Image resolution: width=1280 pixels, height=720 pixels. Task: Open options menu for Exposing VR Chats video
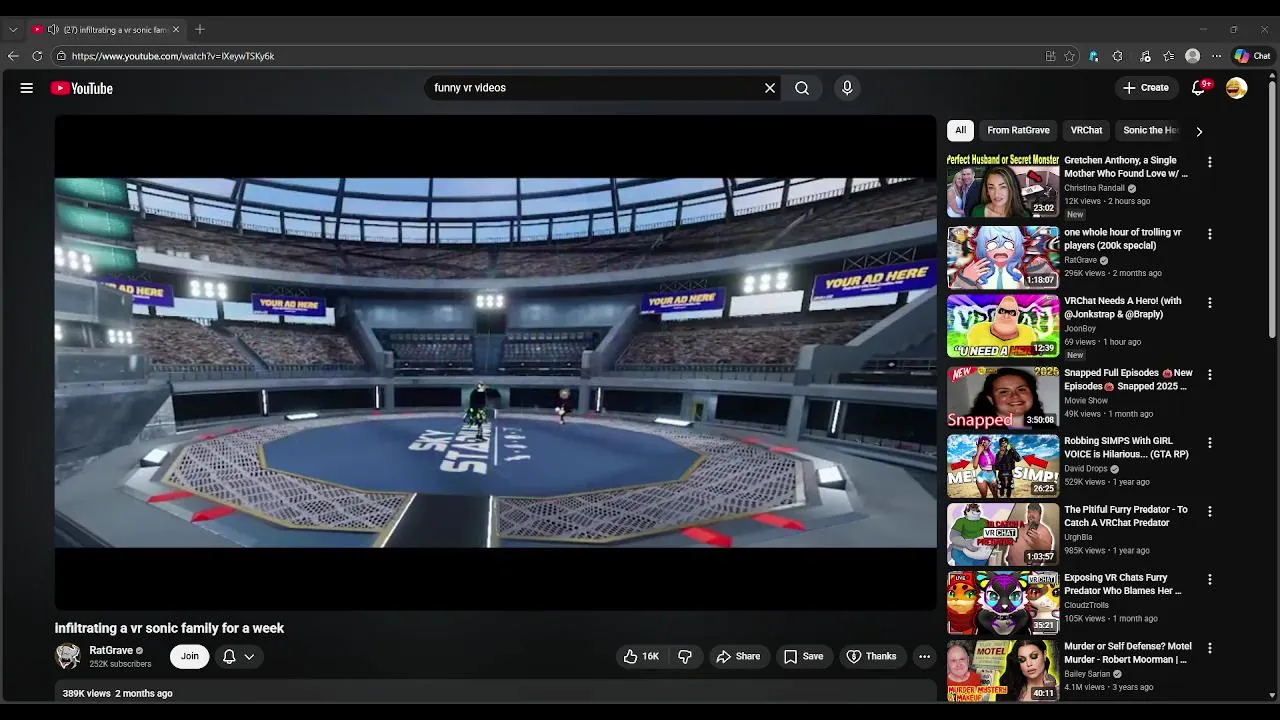[1209, 579]
